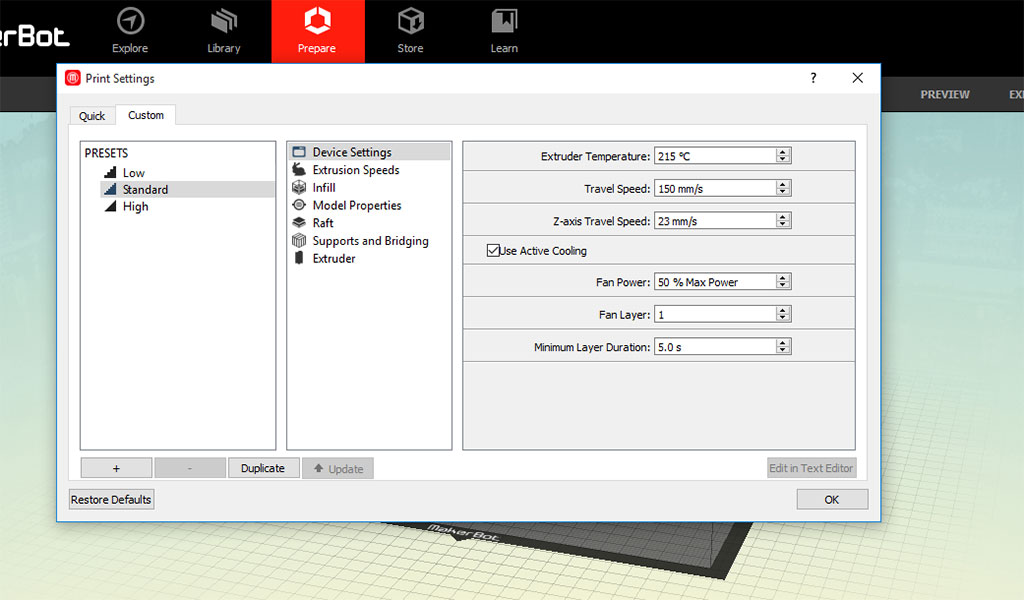Click the Device Settings monitor icon

(x=299, y=152)
